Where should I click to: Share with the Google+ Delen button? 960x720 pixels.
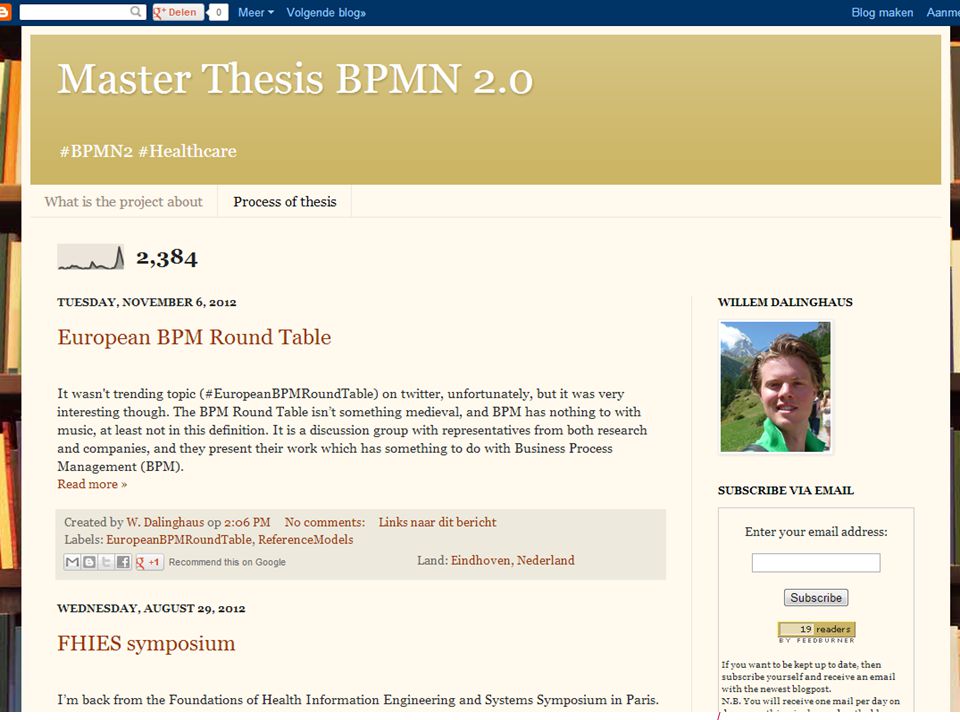coord(178,12)
